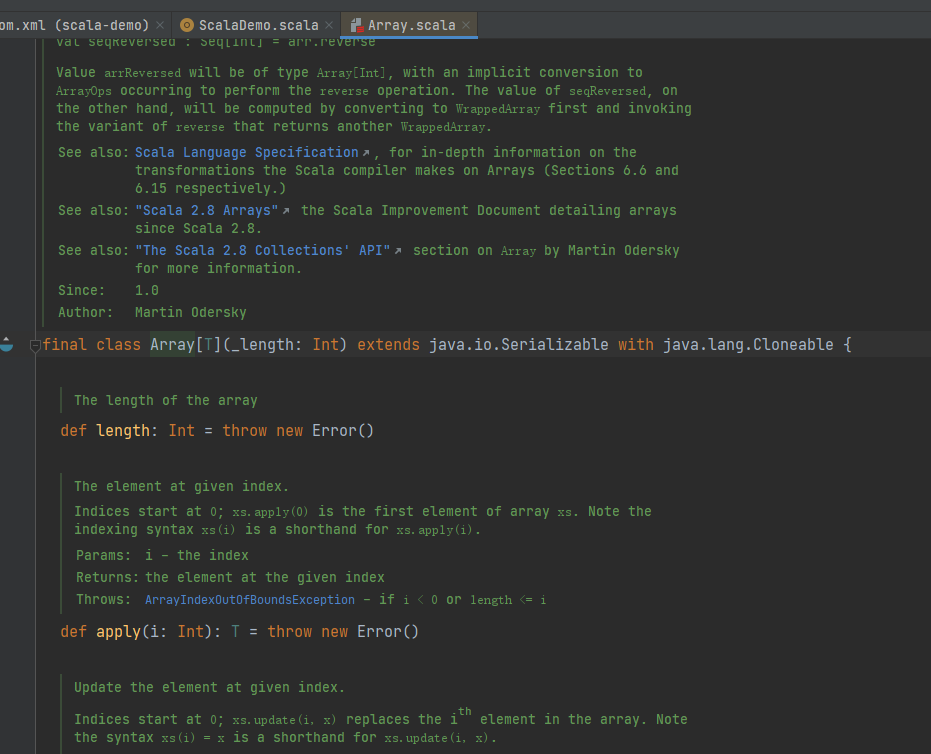Open the Scala Language Specification link
This screenshot has height=754, width=931.
point(246,153)
